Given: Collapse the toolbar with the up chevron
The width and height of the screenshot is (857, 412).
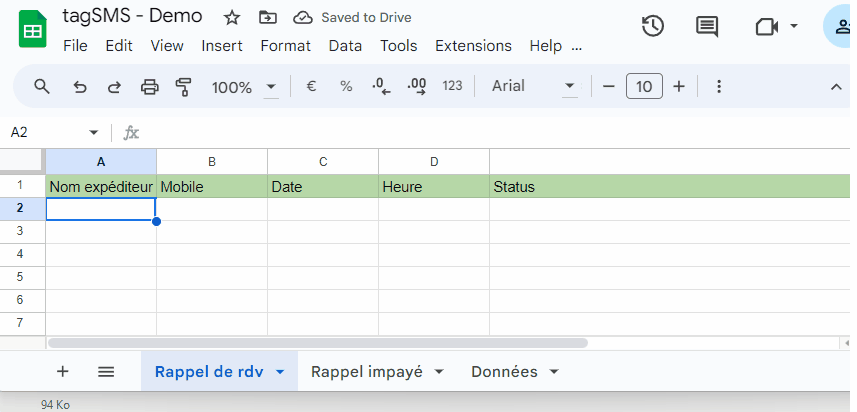Looking at the screenshot, I should click(x=836, y=87).
